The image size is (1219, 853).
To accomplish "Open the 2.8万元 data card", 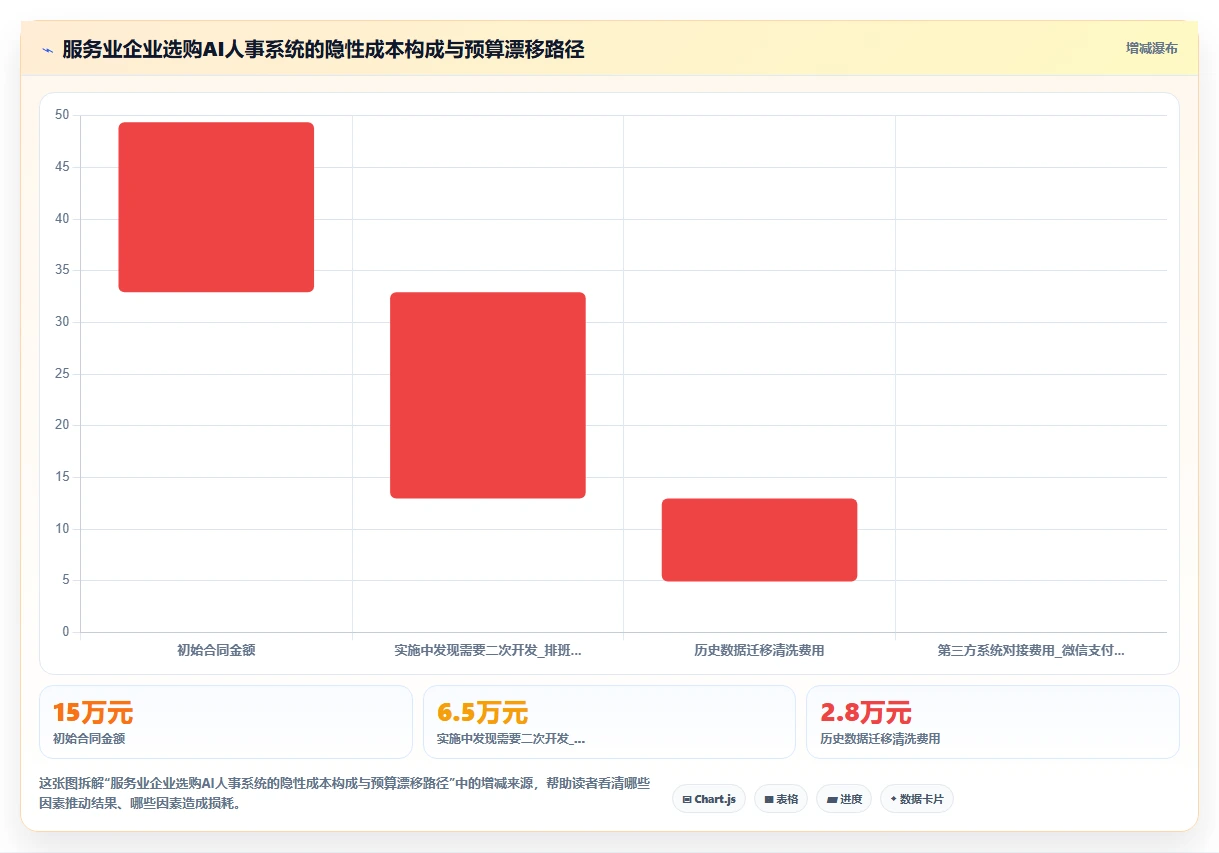I will click(x=993, y=722).
